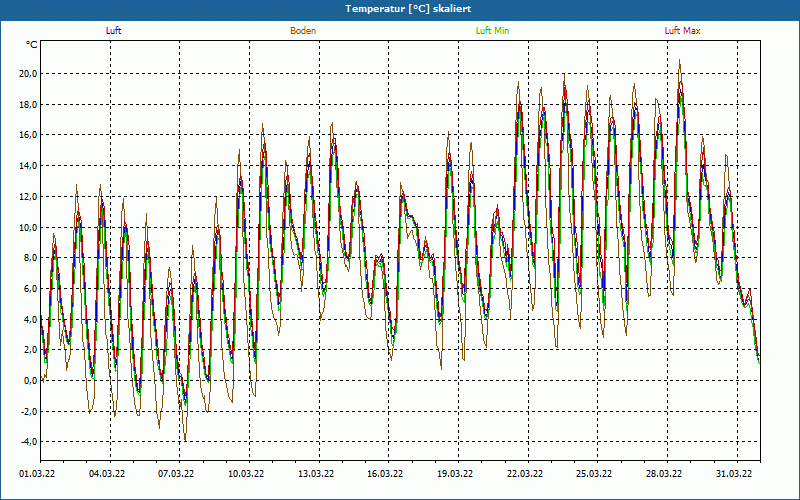
Task: Click the 18,0 y-axis value
Action: coord(29,105)
